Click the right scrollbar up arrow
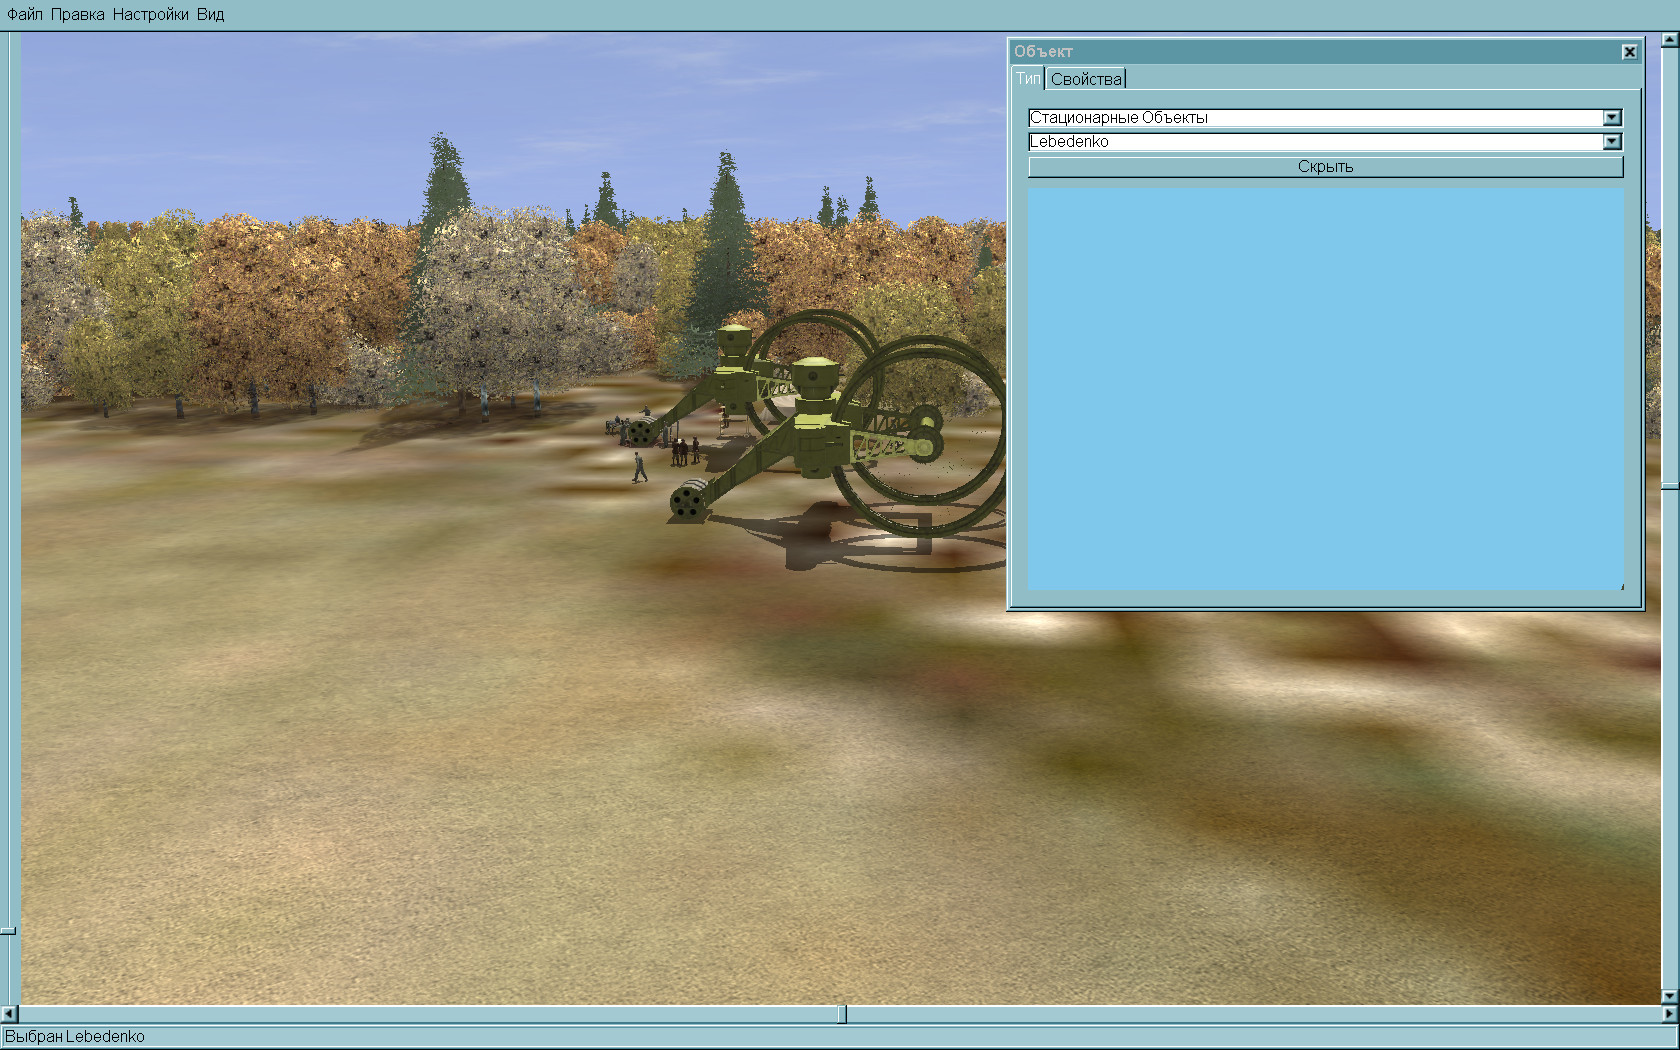This screenshot has height=1050, width=1680. click(x=1669, y=40)
